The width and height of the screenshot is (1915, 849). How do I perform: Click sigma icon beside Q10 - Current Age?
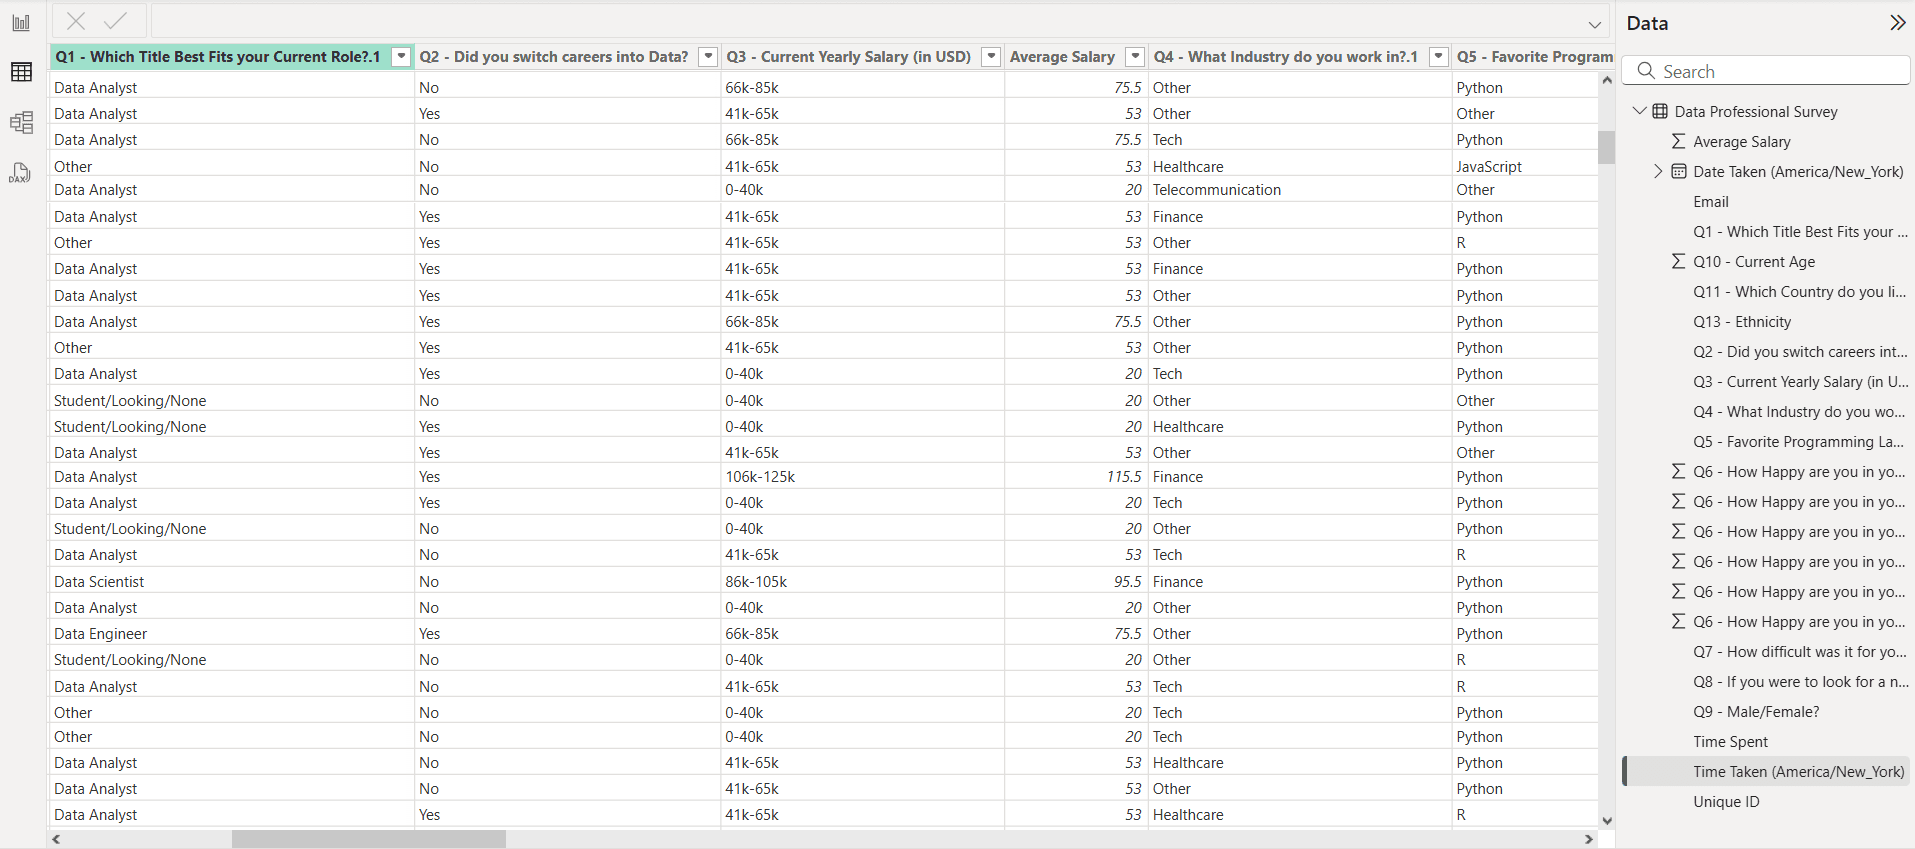click(x=1678, y=261)
